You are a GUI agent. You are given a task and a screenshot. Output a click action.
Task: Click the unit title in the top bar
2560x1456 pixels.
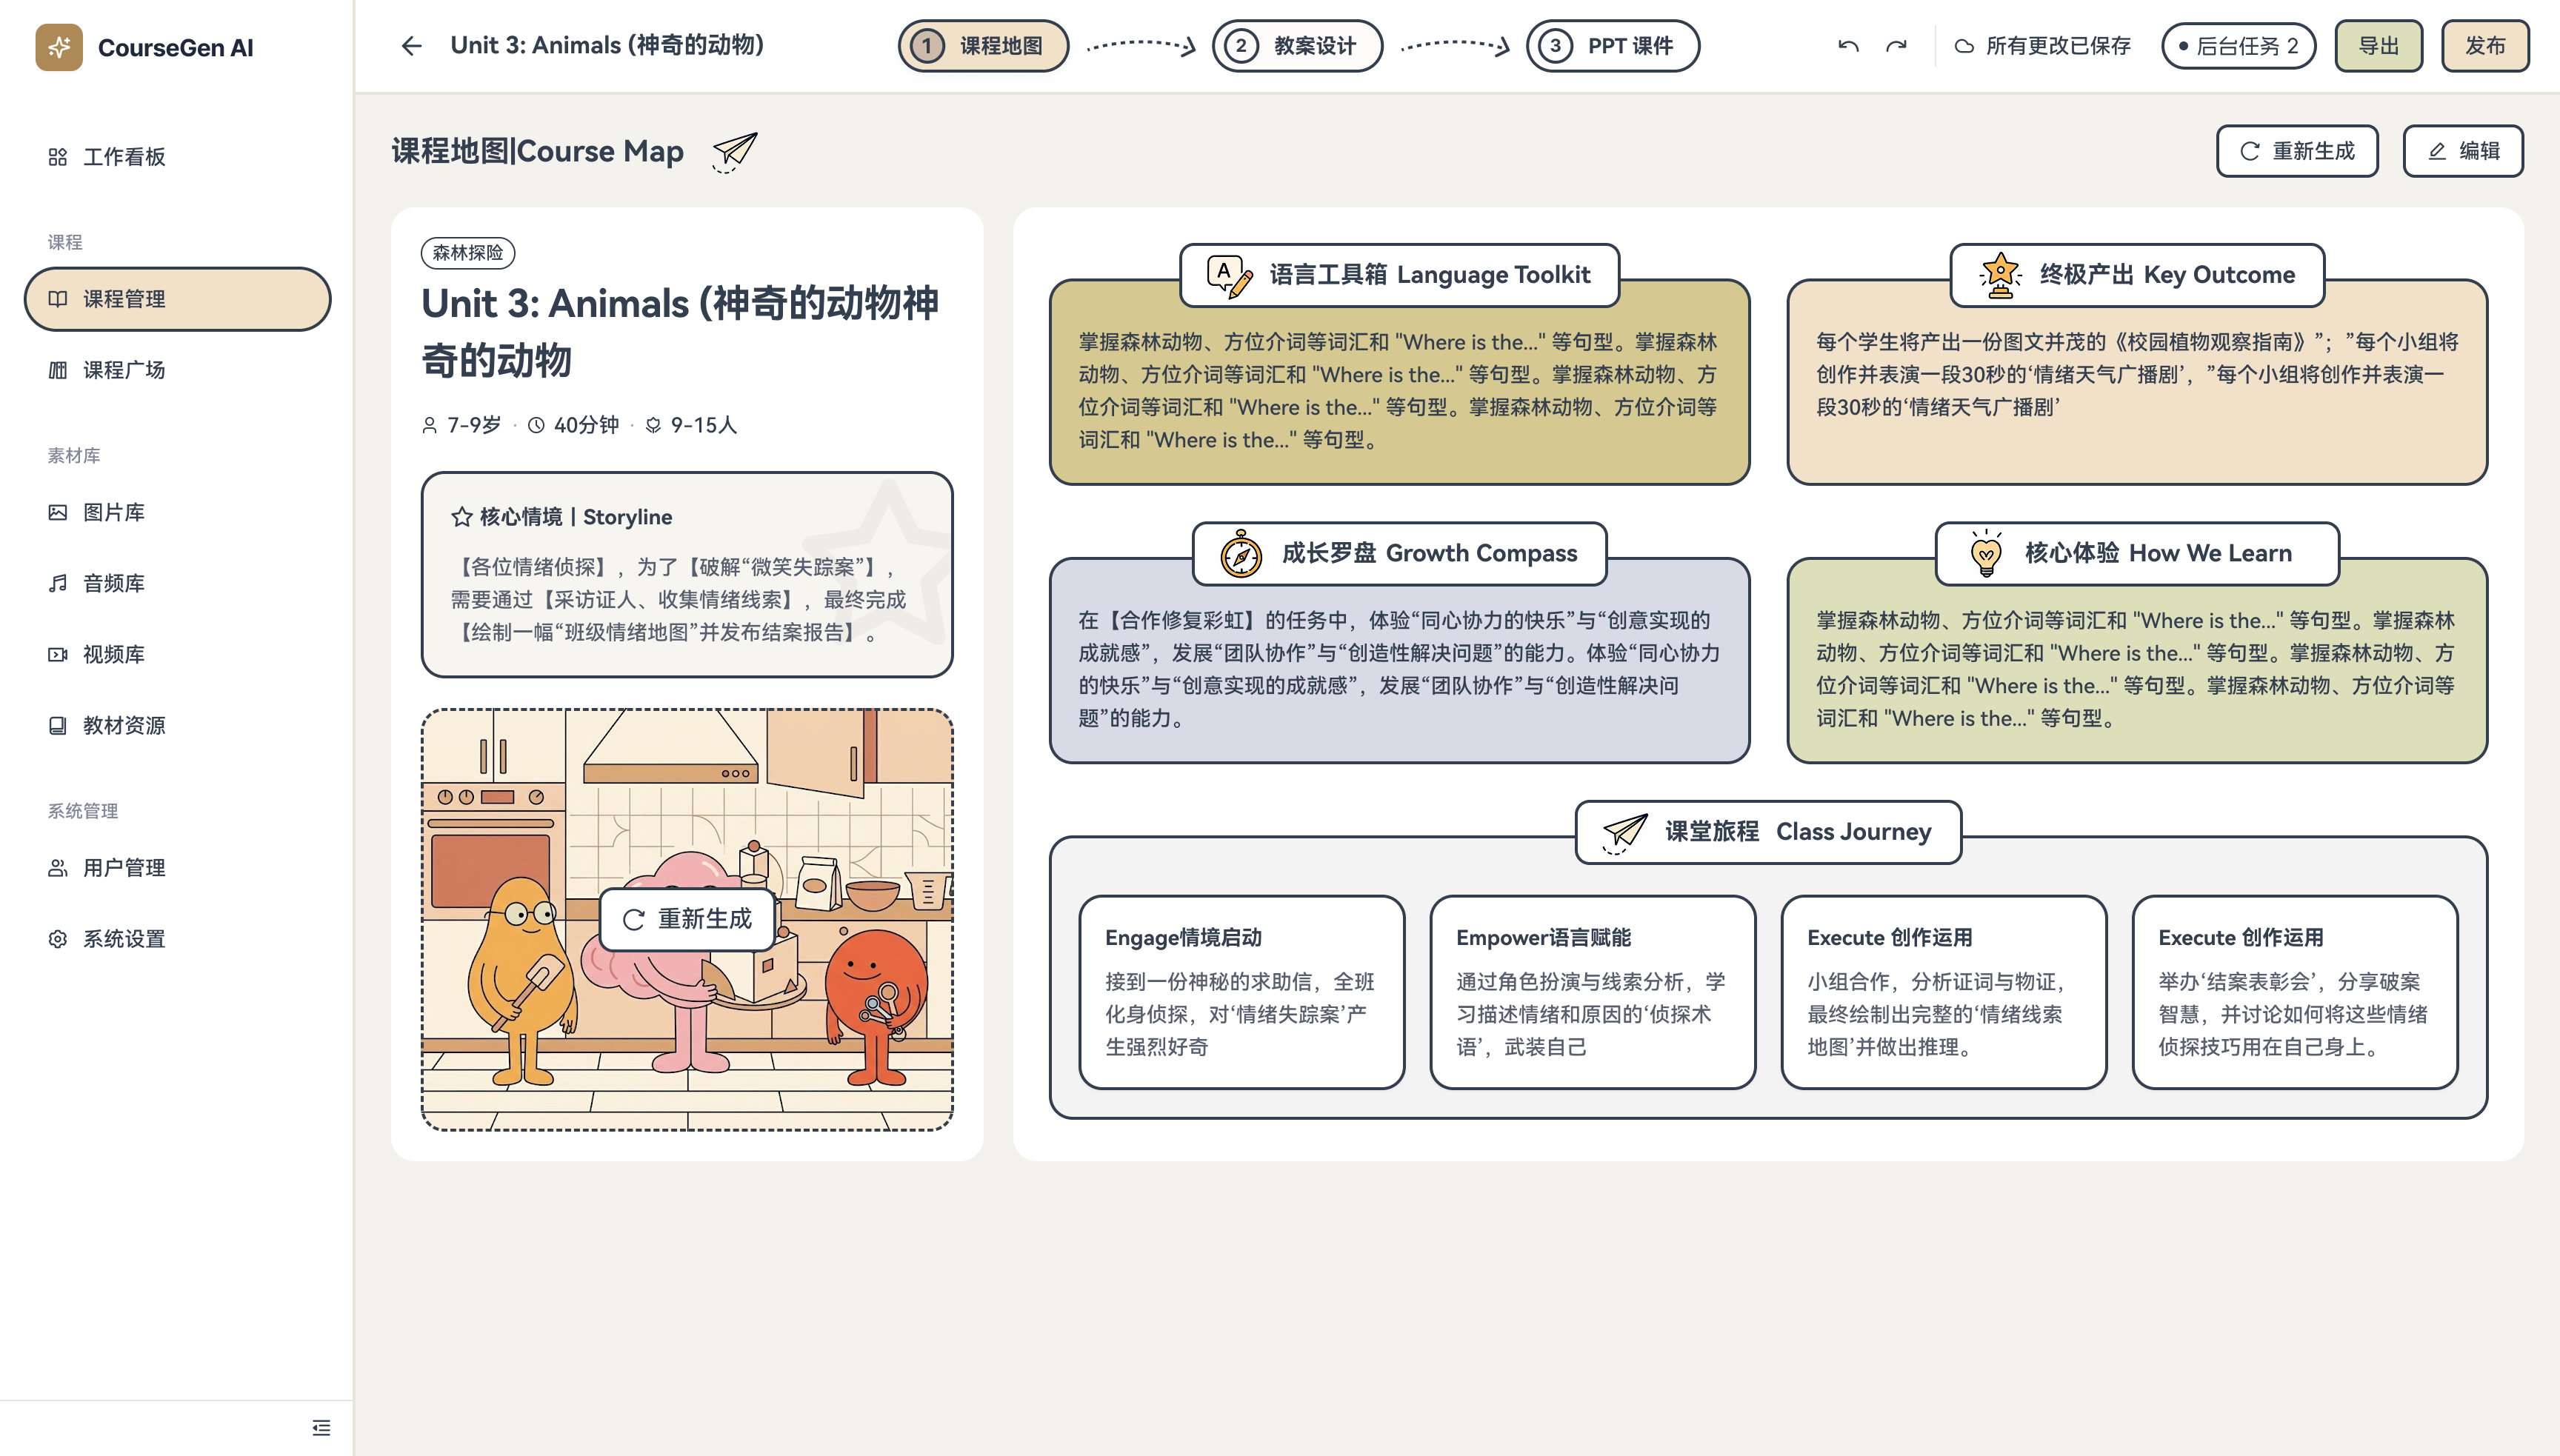click(607, 46)
